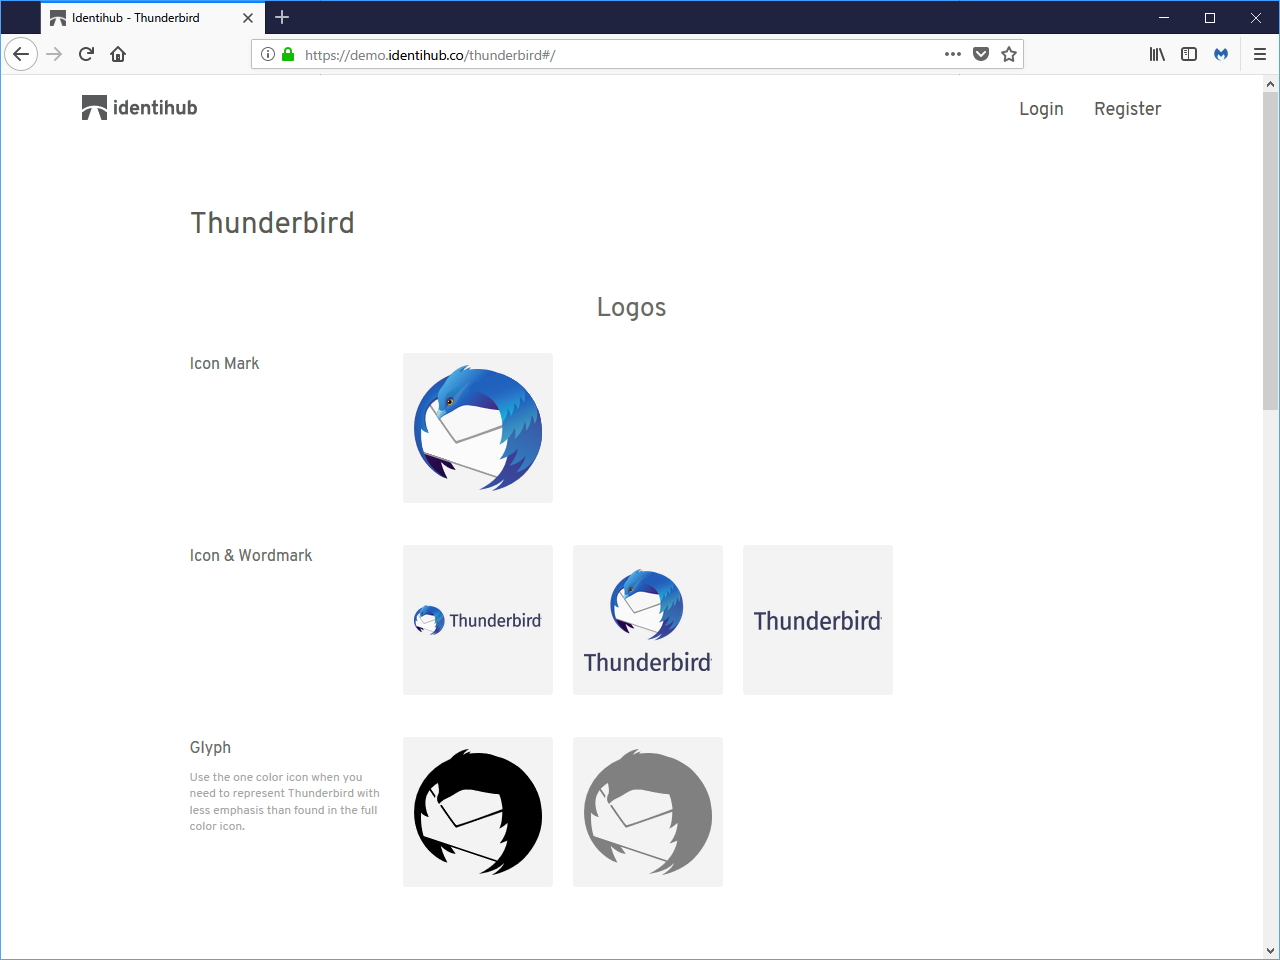Bookmark this page with the star

[1009, 54]
